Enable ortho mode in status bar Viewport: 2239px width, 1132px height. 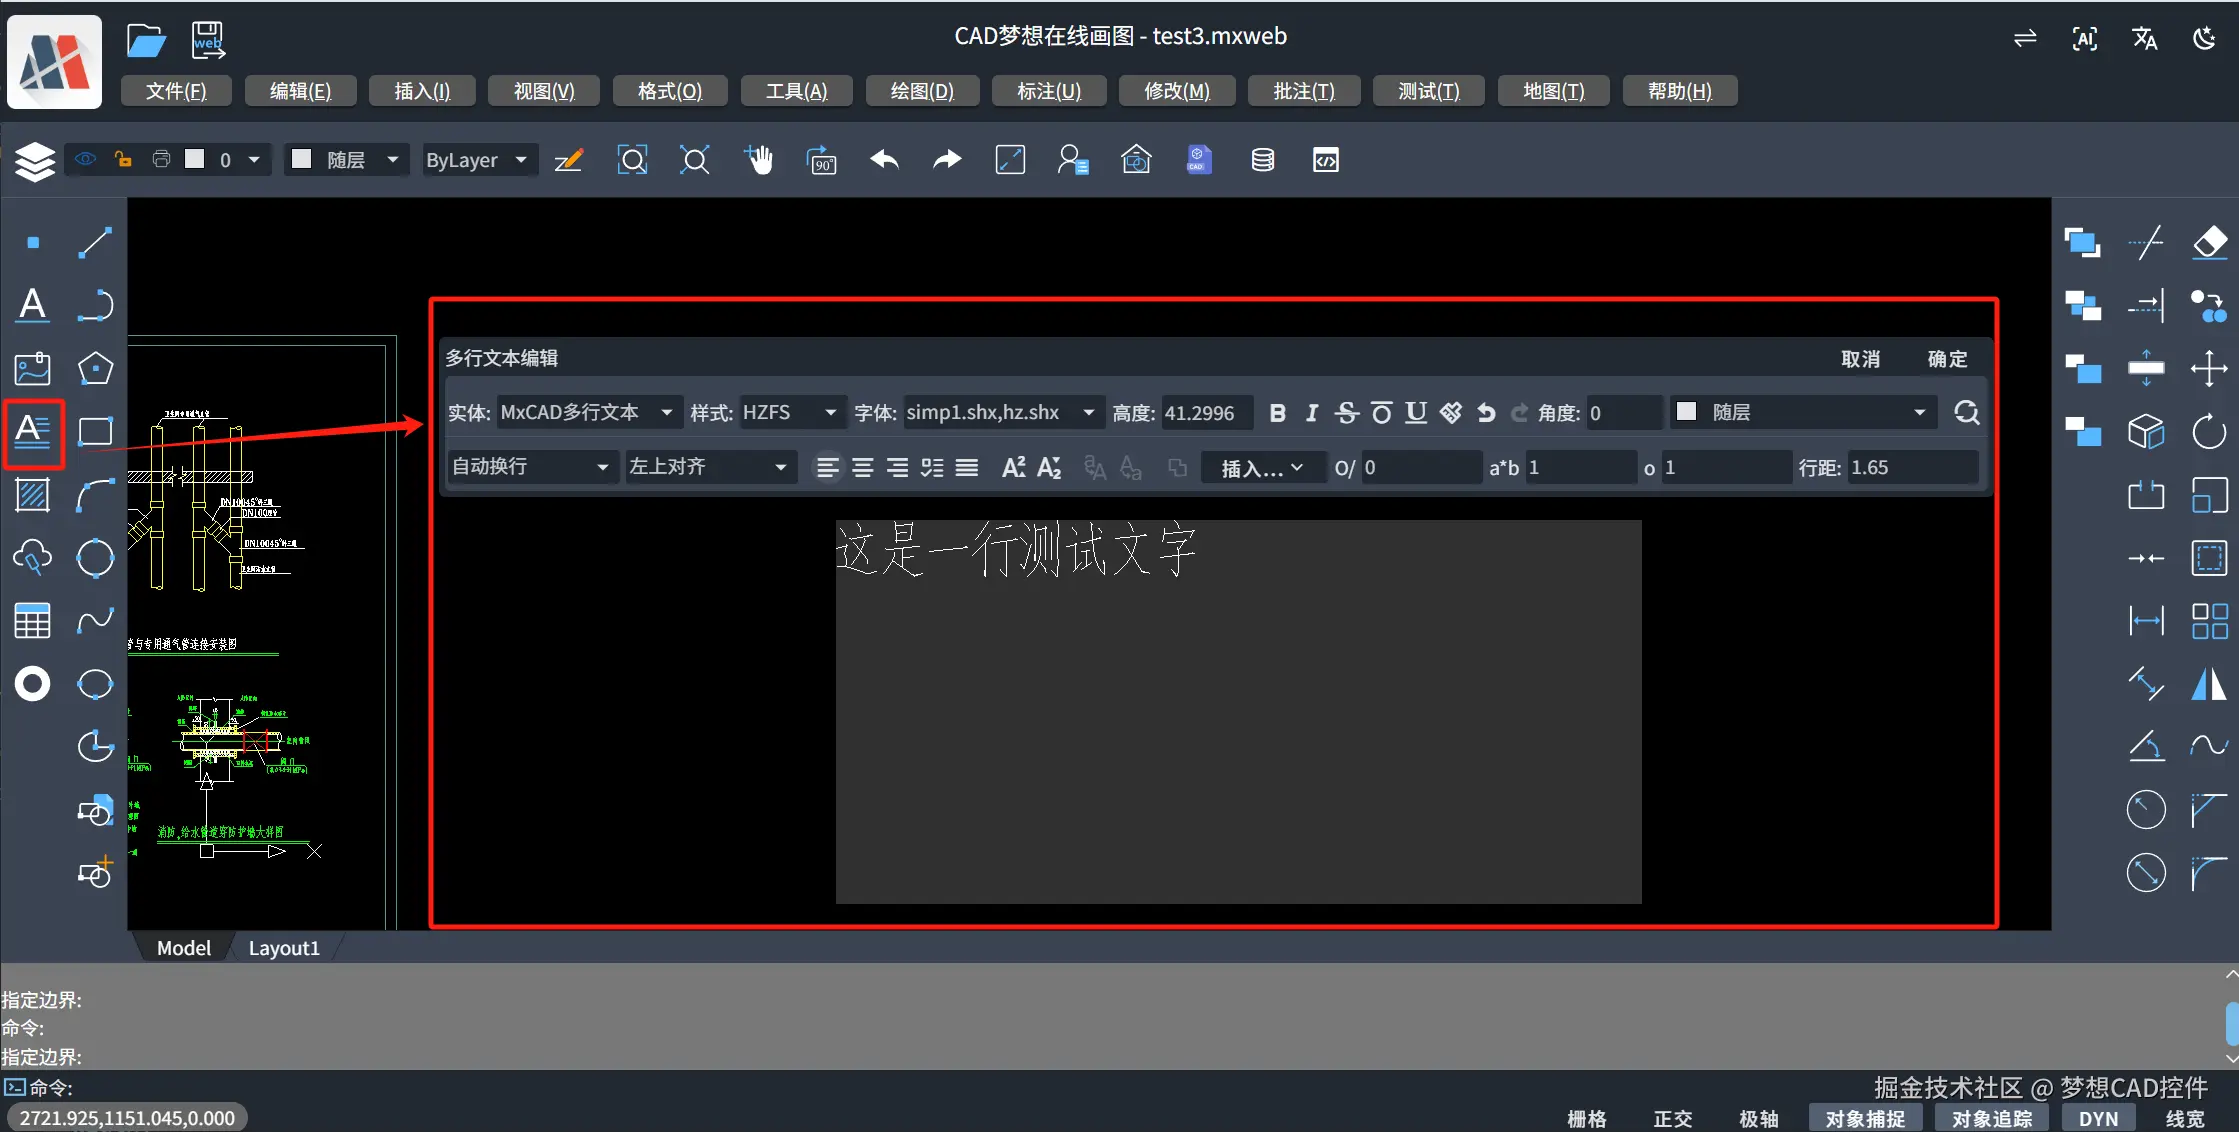pos(1672,1118)
